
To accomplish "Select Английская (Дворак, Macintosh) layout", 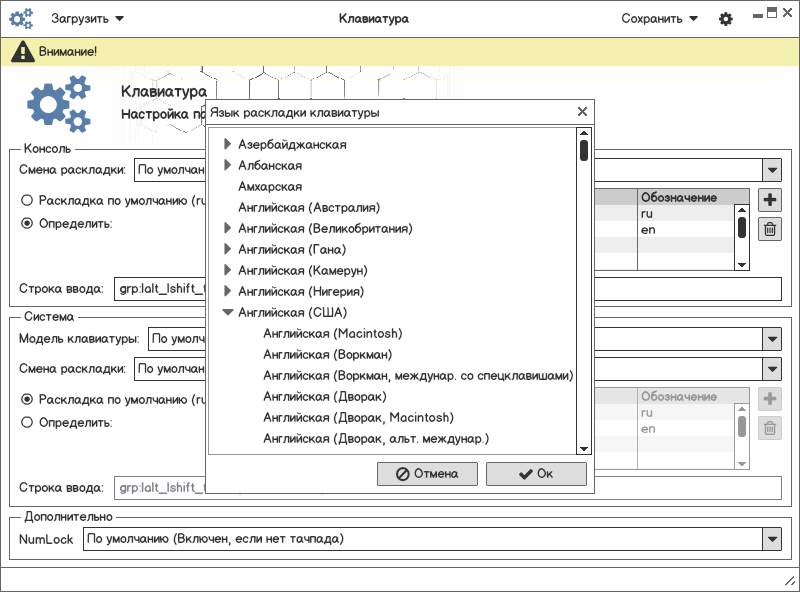I will click(359, 417).
